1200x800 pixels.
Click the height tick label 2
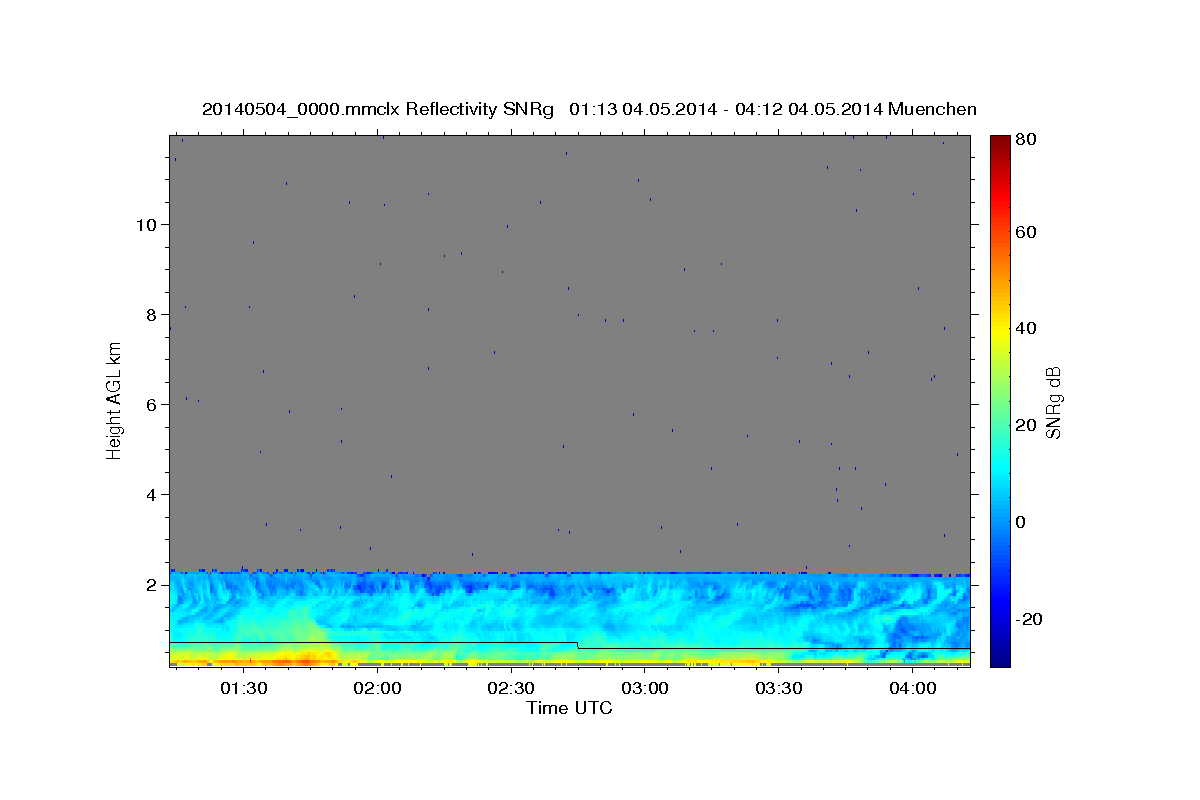click(x=151, y=584)
